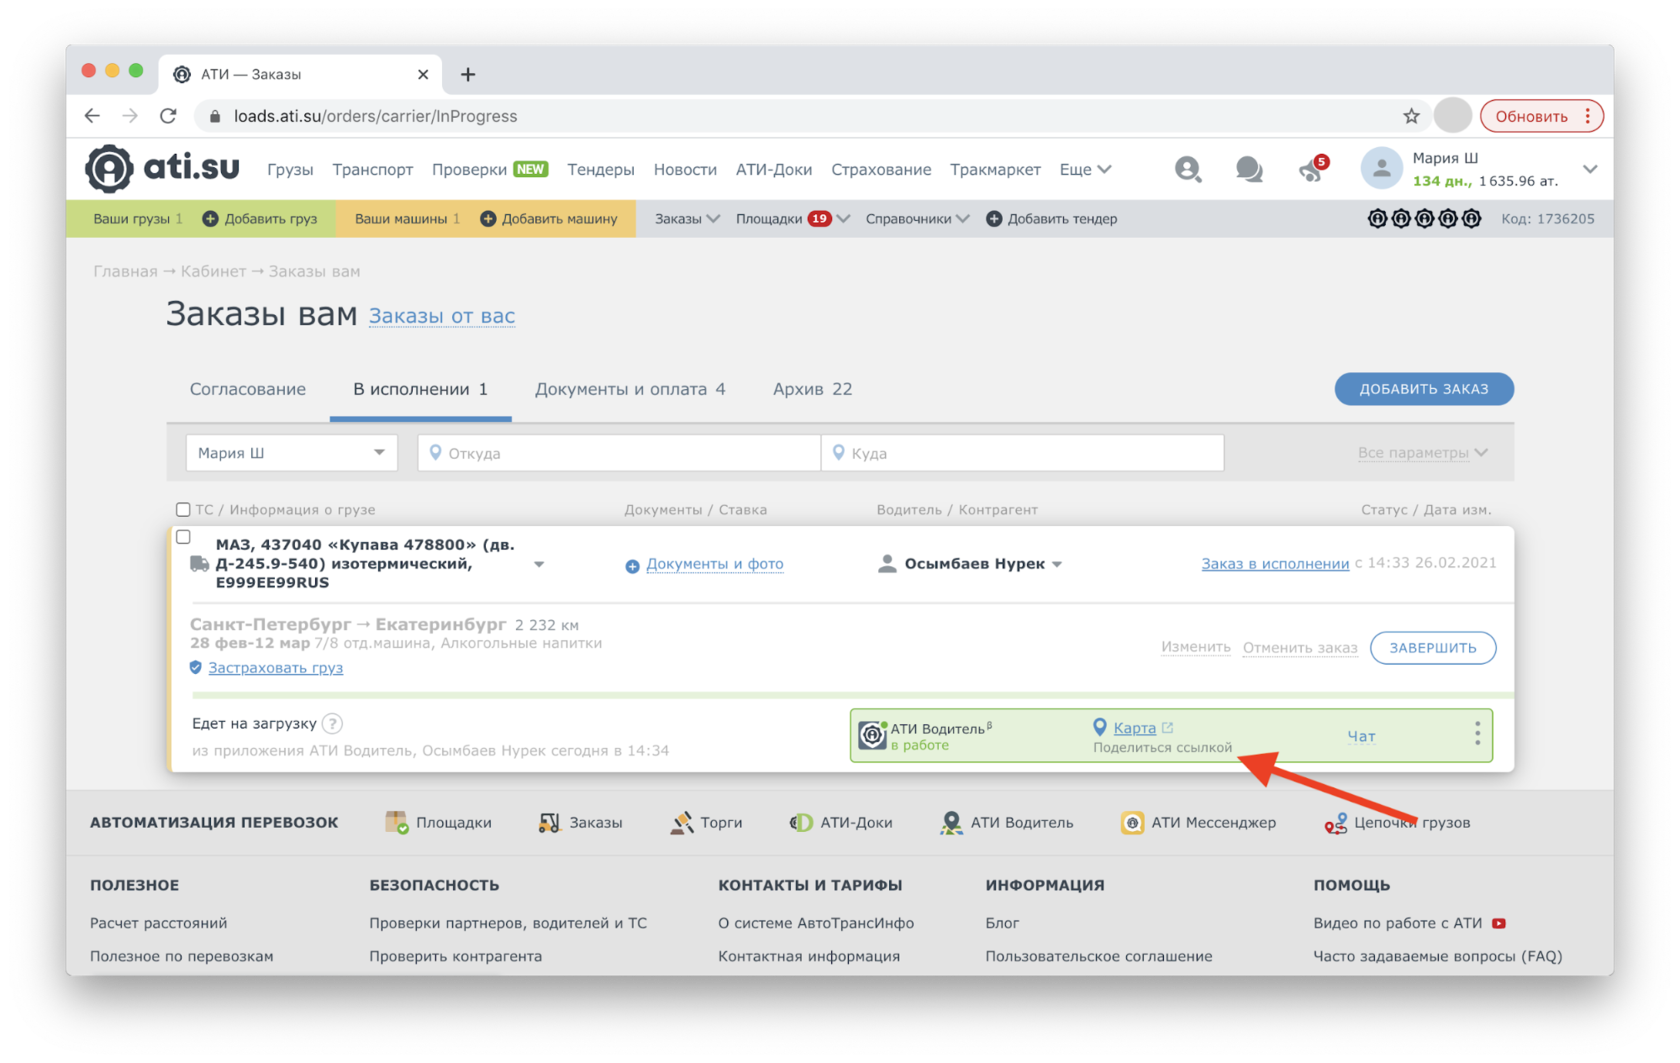The height and width of the screenshot is (1063, 1680).
Task: Open АТИ Мессенджер in automation footer
Action: [1198, 823]
